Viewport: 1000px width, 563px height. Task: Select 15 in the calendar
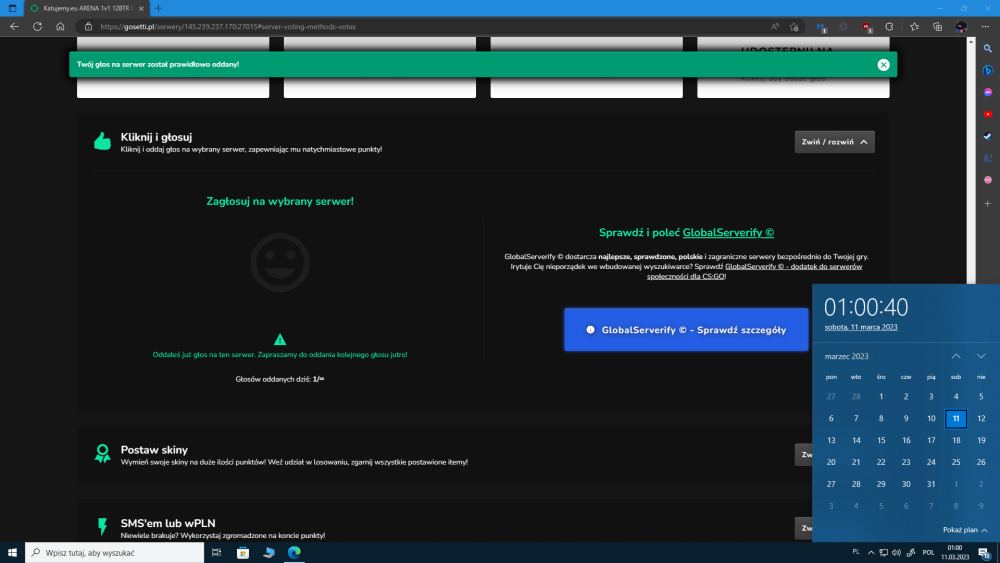[x=881, y=440]
